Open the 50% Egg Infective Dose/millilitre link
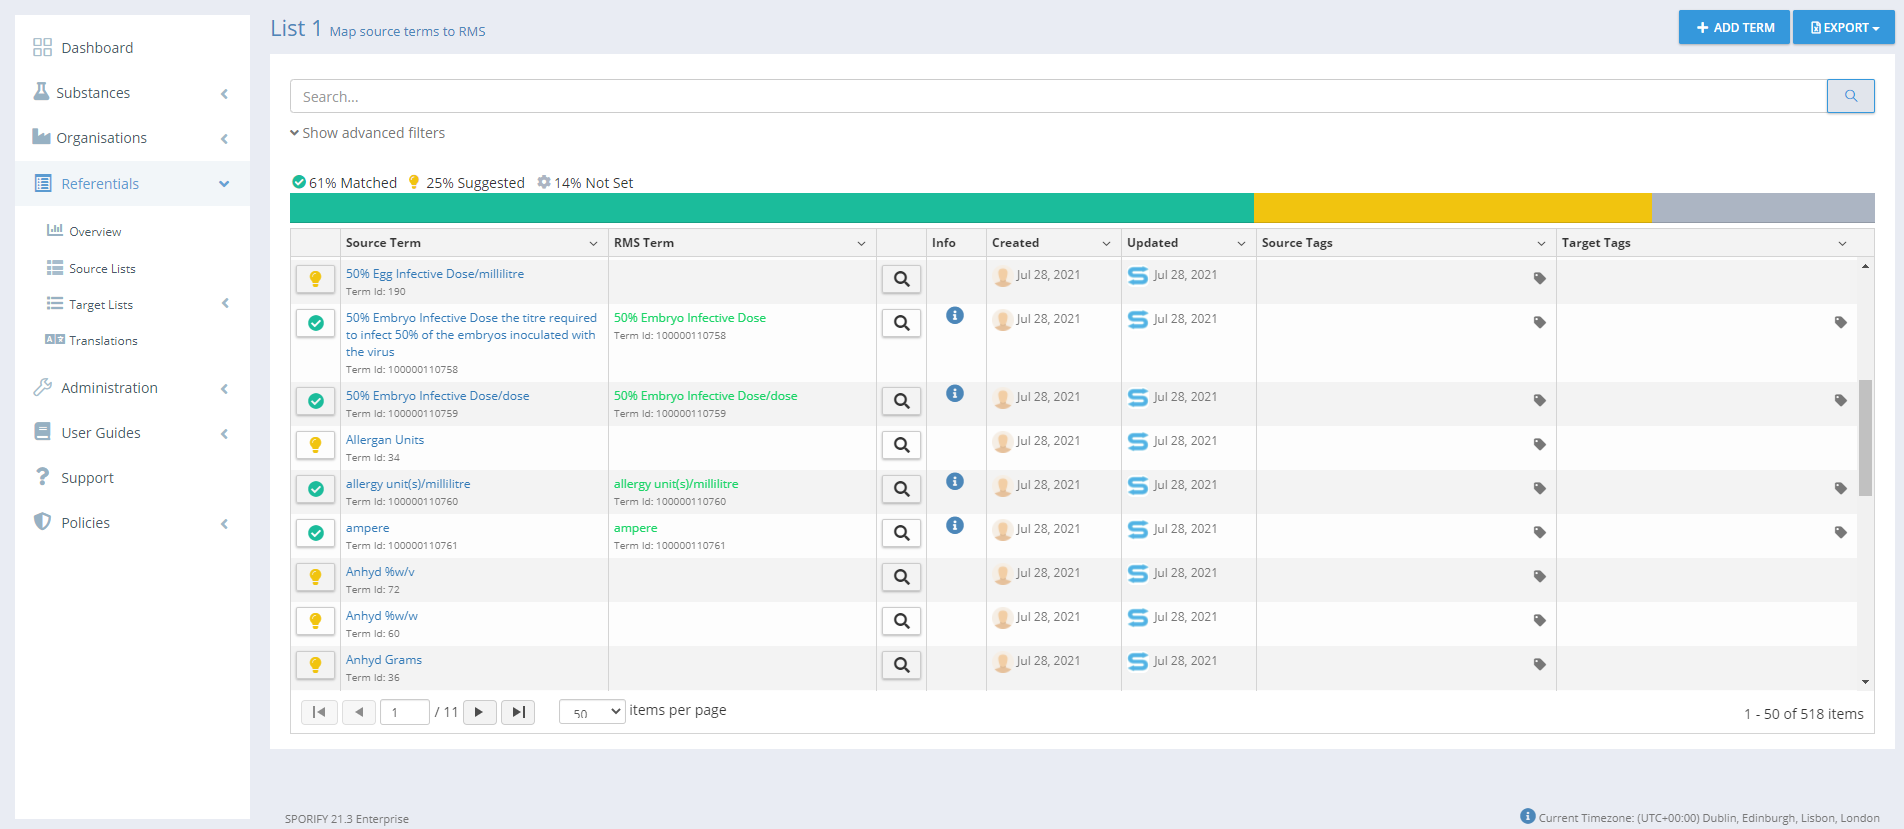The image size is (1904, 829). (x=434, y=274)
